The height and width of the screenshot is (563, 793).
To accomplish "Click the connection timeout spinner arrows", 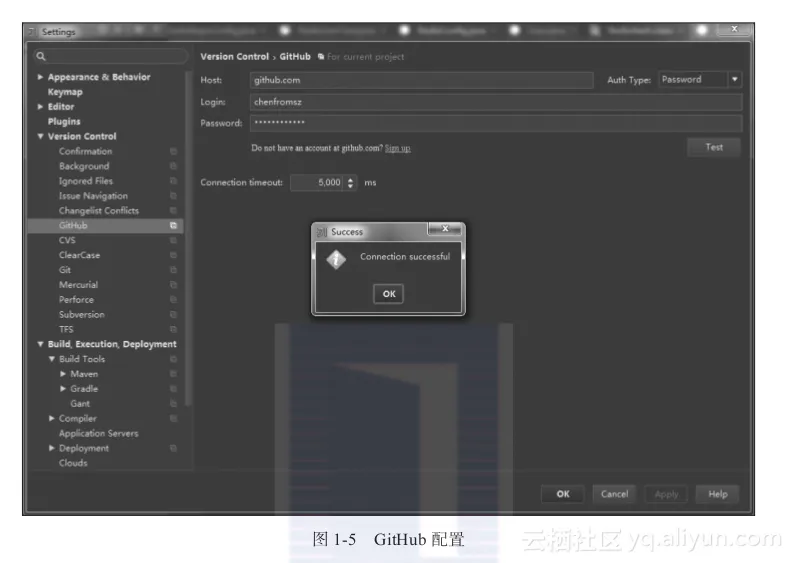I will (x=350, y=183).
